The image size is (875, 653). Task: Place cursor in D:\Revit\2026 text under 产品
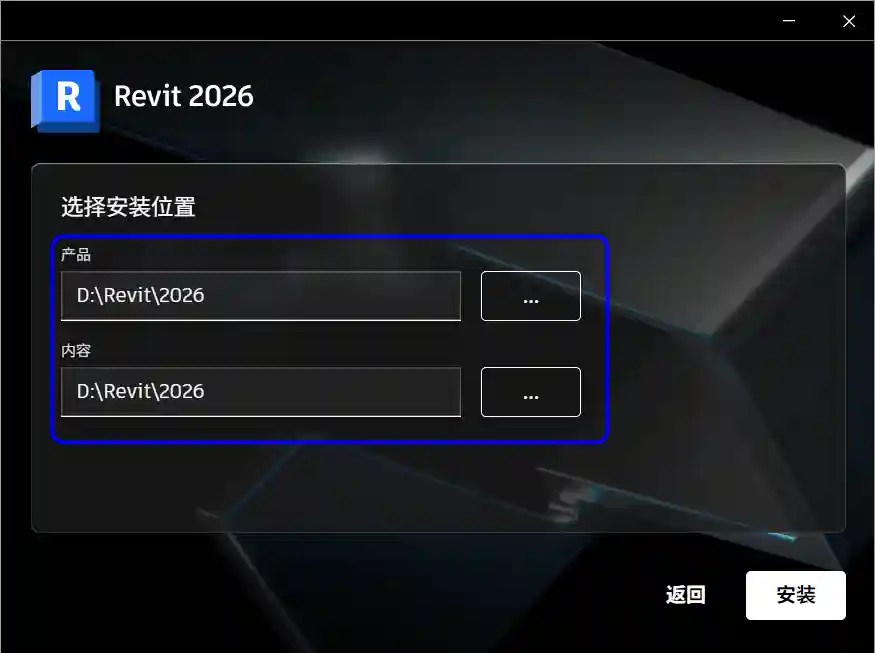point(141,295)
